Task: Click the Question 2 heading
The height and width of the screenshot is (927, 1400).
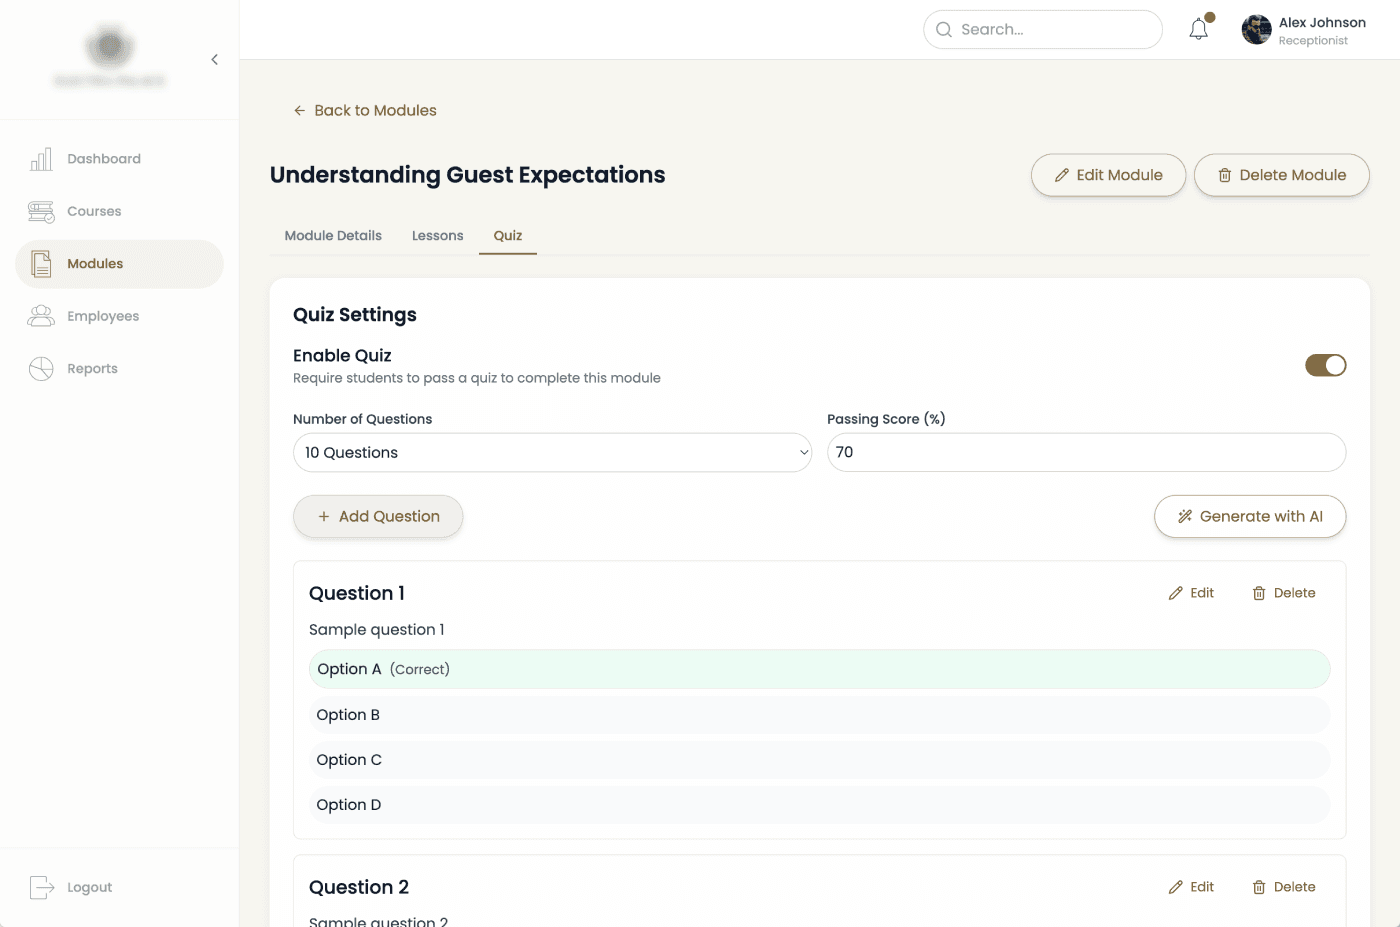Action: [359, 887]
